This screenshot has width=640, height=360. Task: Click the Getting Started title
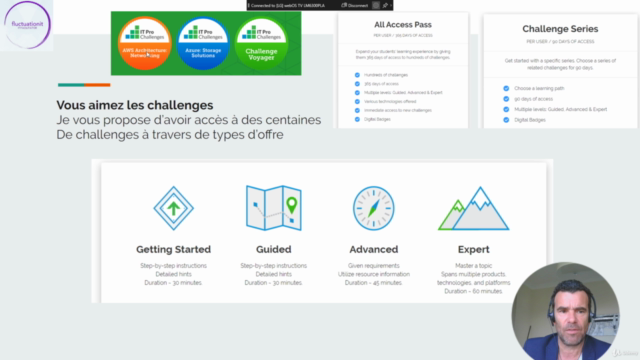pos(173,249)
